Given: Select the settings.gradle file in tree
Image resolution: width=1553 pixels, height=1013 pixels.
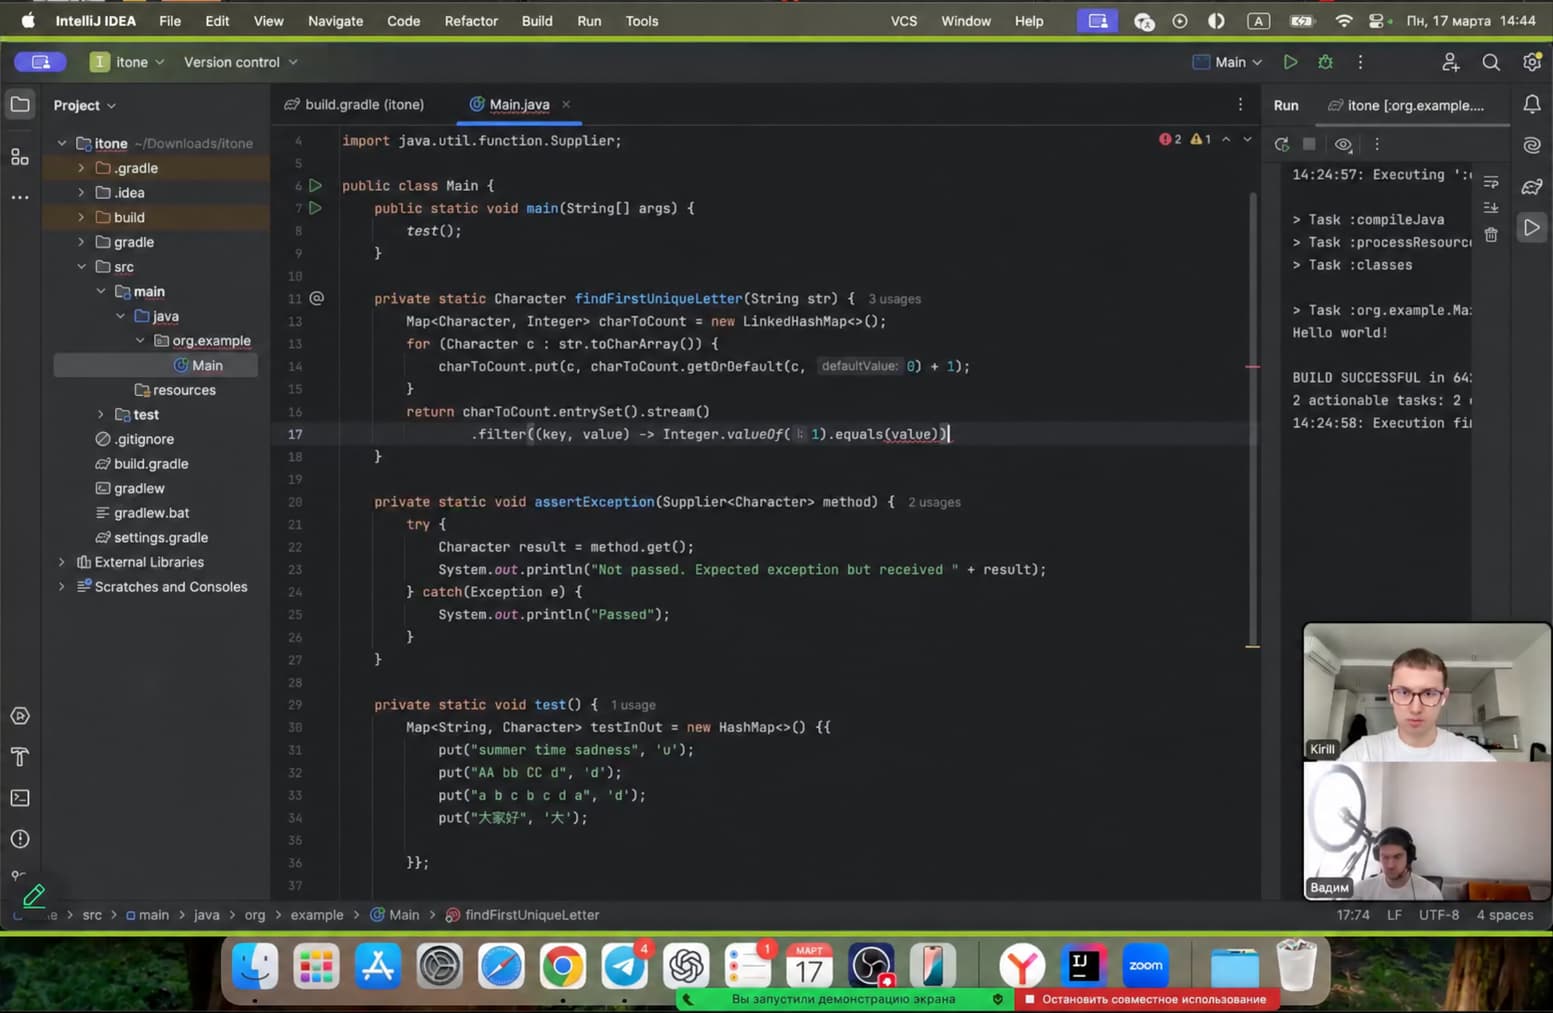Looking at the screenshot, I should (x=161, y=537).
